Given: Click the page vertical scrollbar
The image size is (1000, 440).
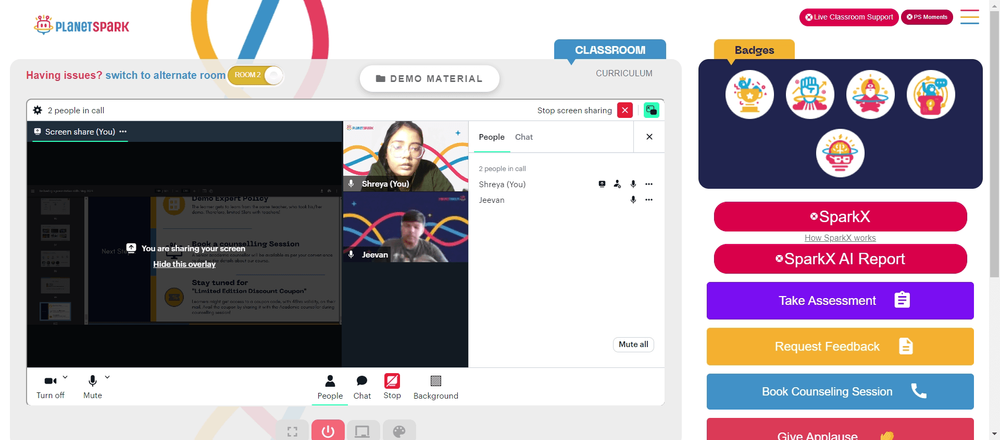Looking at the screenshot, I should 994,140.
